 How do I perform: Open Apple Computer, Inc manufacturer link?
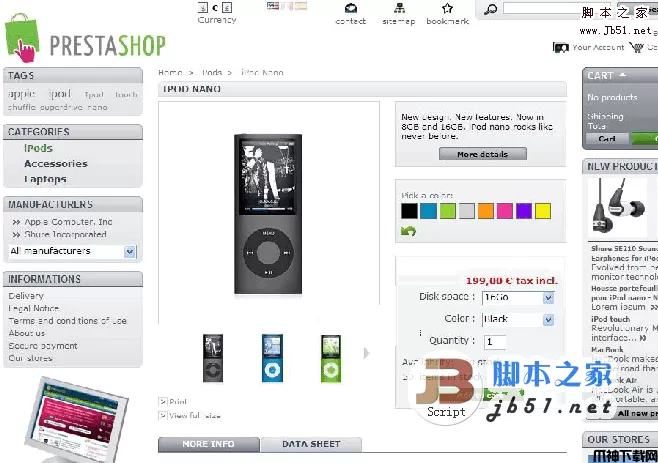(68, 222)
